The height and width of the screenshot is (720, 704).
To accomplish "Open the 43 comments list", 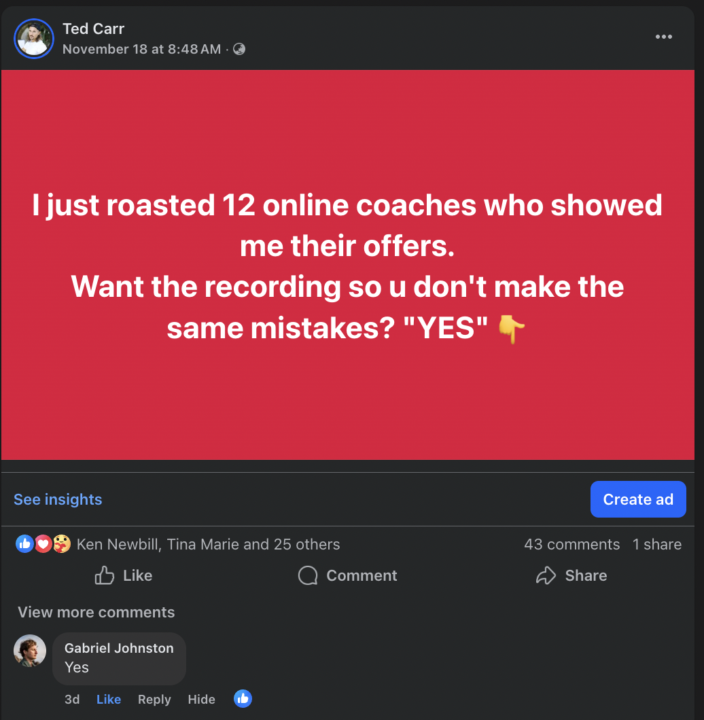I will 571,544.
